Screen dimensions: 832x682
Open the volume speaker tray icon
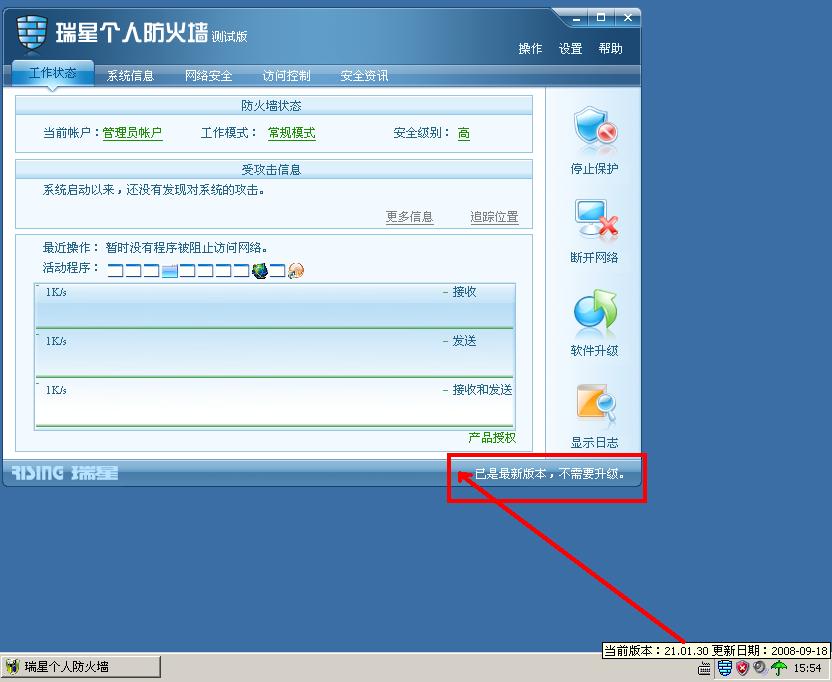[760, 667]
